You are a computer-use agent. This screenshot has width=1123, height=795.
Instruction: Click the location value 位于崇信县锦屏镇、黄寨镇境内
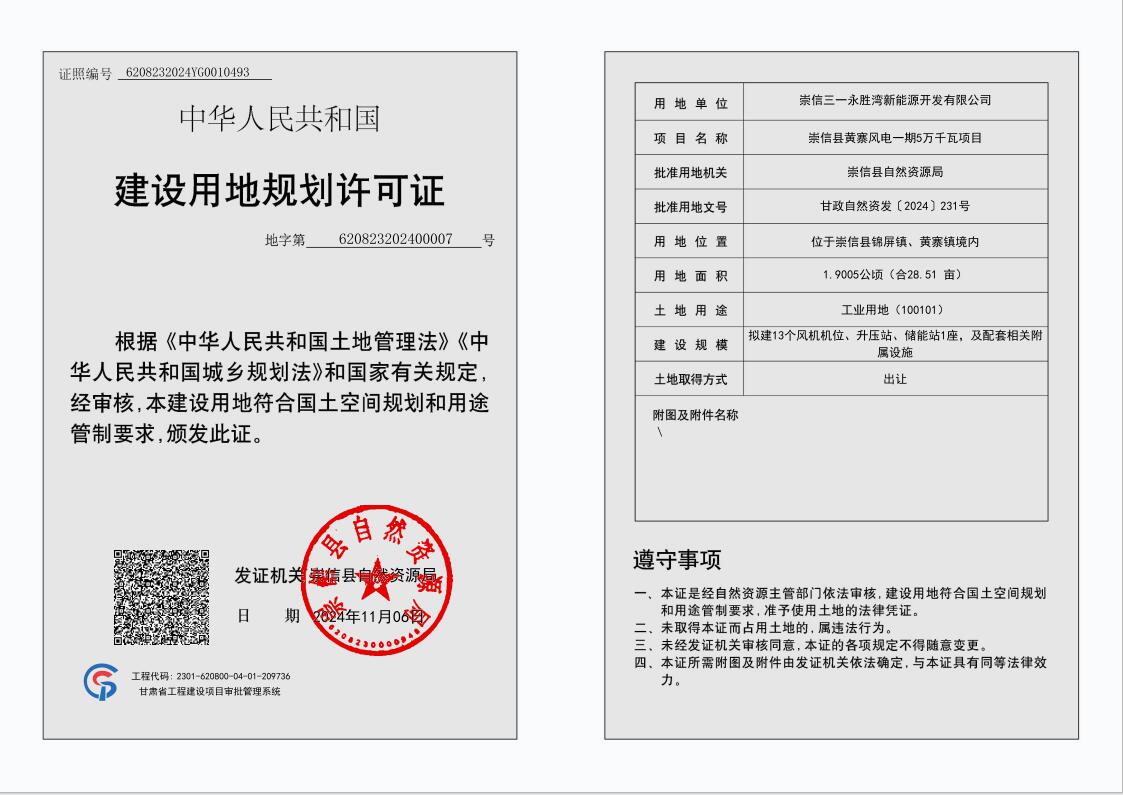[895, 241]
